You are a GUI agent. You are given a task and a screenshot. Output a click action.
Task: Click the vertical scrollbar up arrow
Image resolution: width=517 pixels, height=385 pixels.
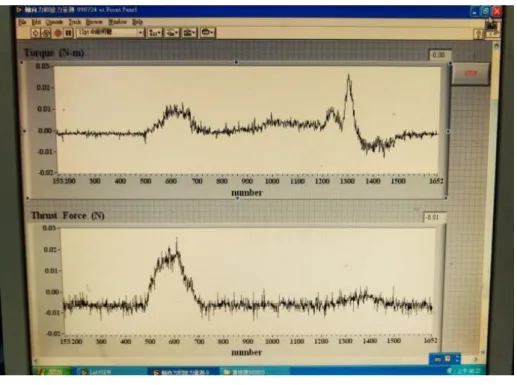pos(496,45)
